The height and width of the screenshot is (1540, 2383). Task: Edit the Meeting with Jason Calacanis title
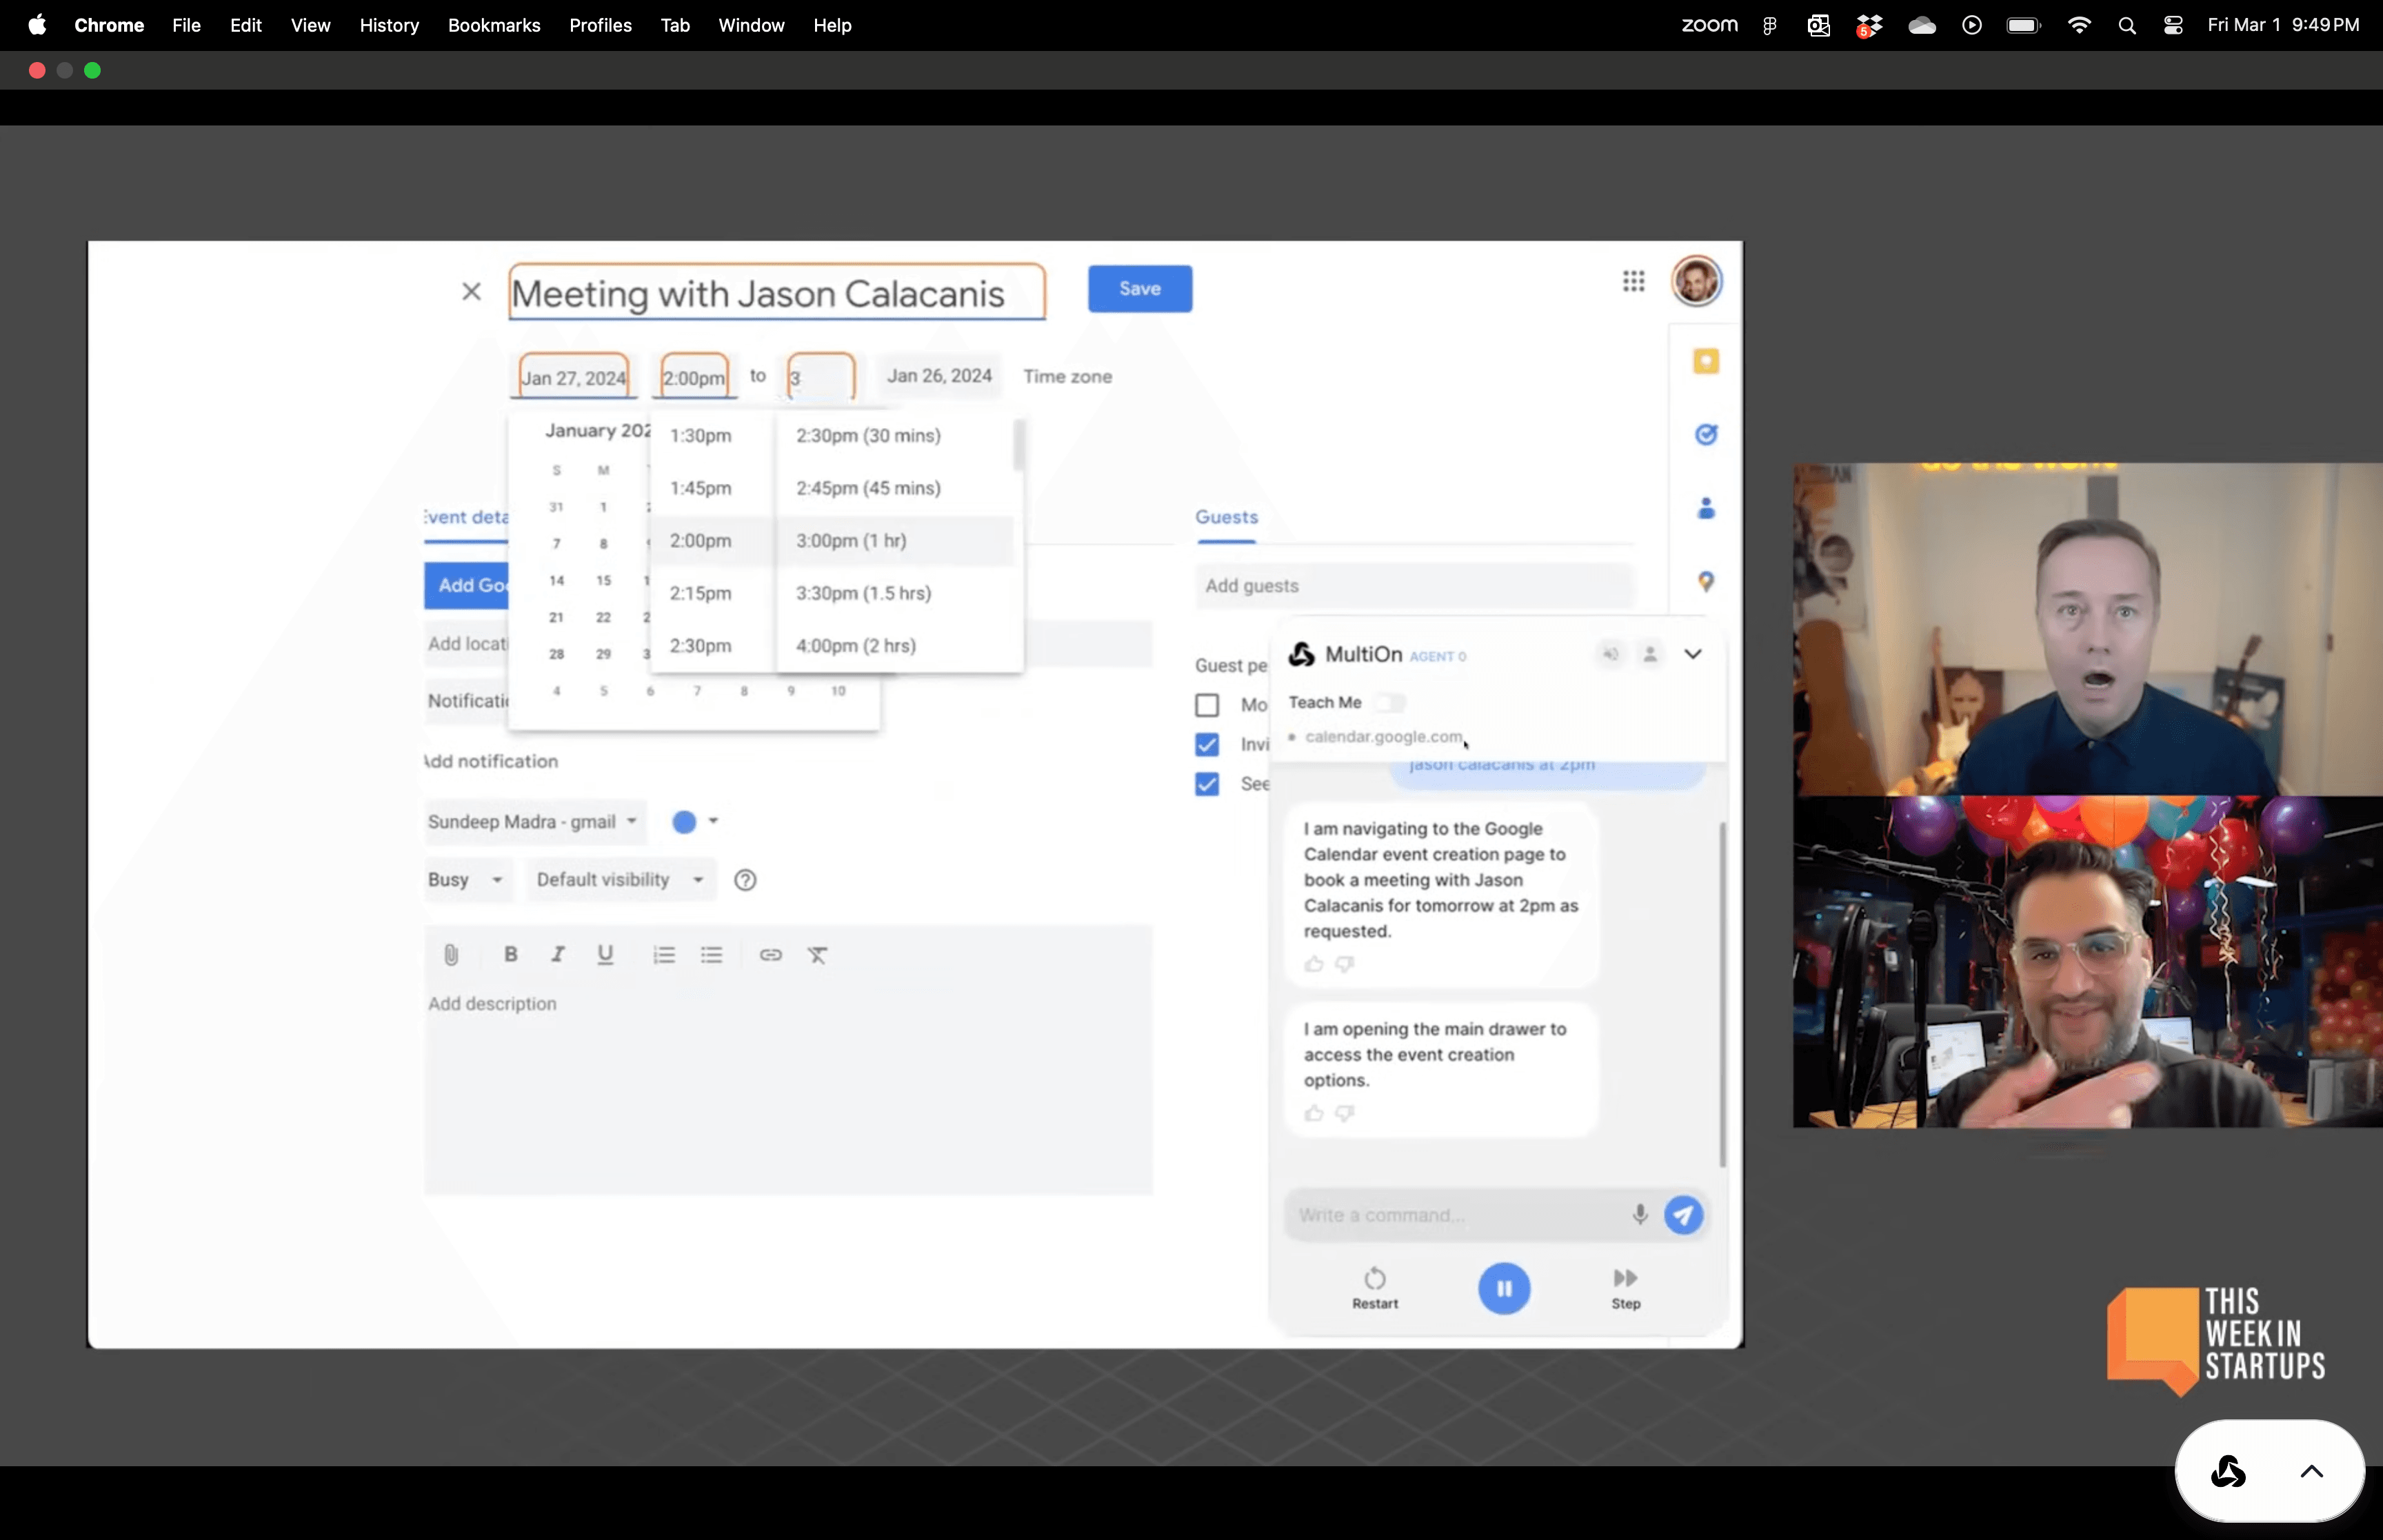(x=777, y=293)
